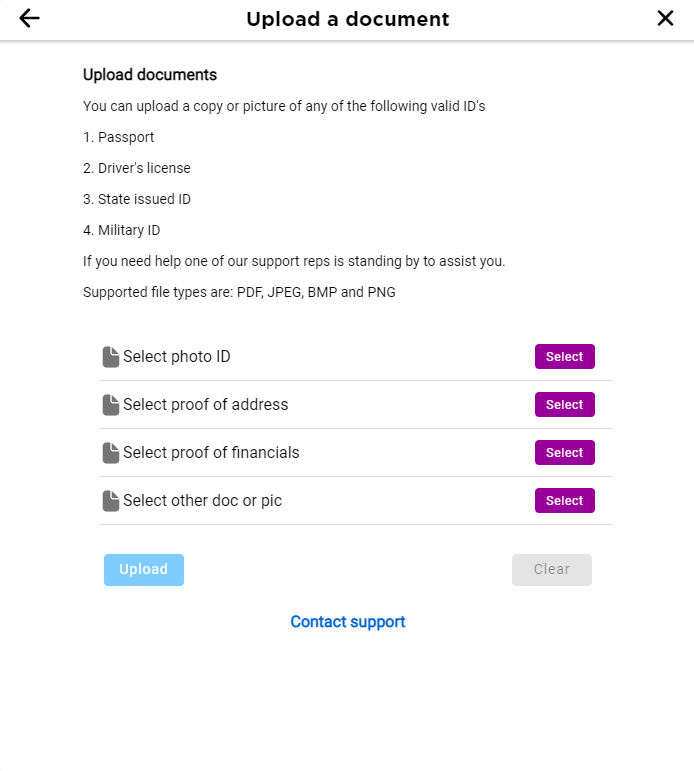Click the file icon beside proof of financials
Screen dimensions: 694x771
pyautogui.click(x=111, y=453)
